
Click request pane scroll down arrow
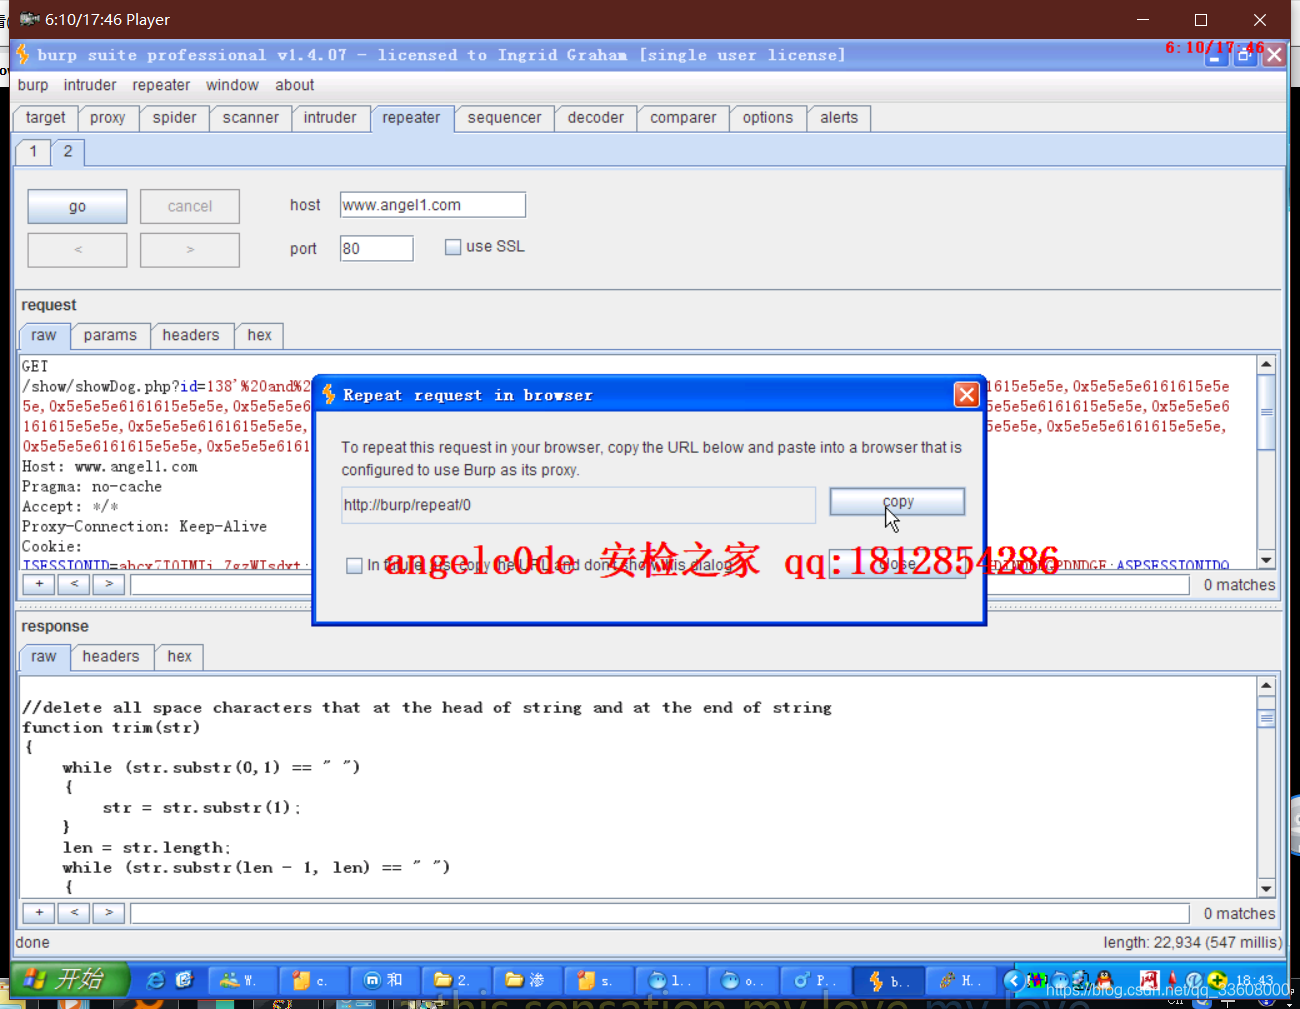[1266, 560]
